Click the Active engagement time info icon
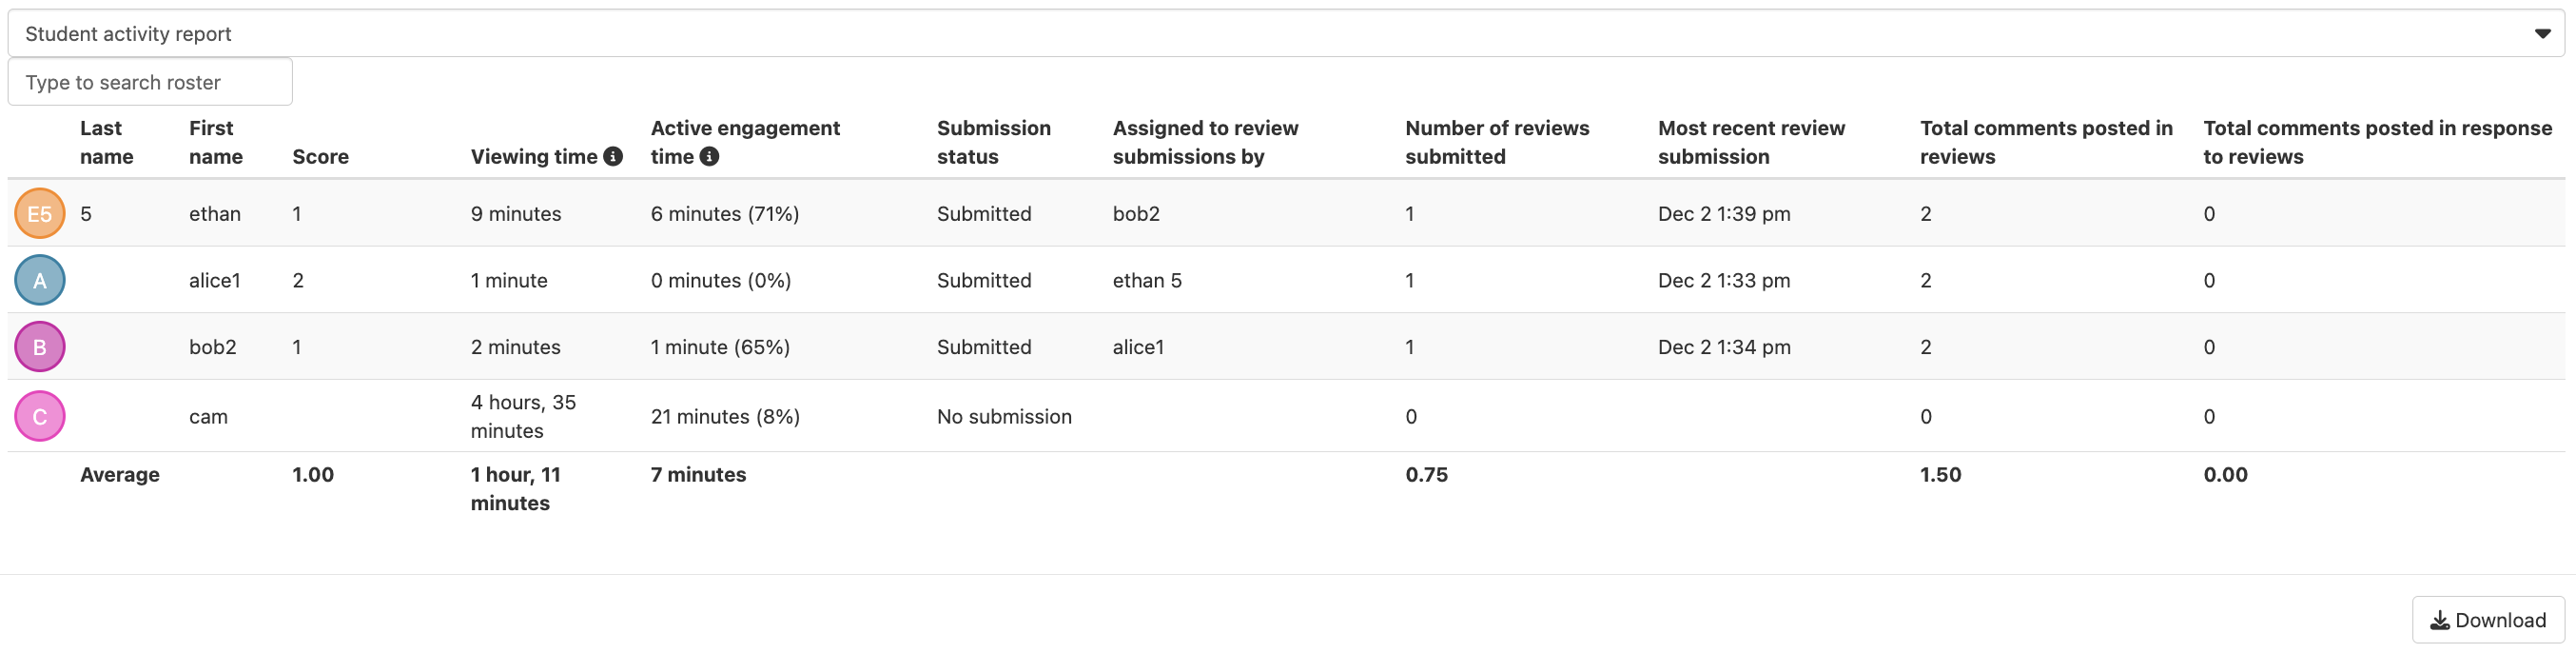 [709, 156]
